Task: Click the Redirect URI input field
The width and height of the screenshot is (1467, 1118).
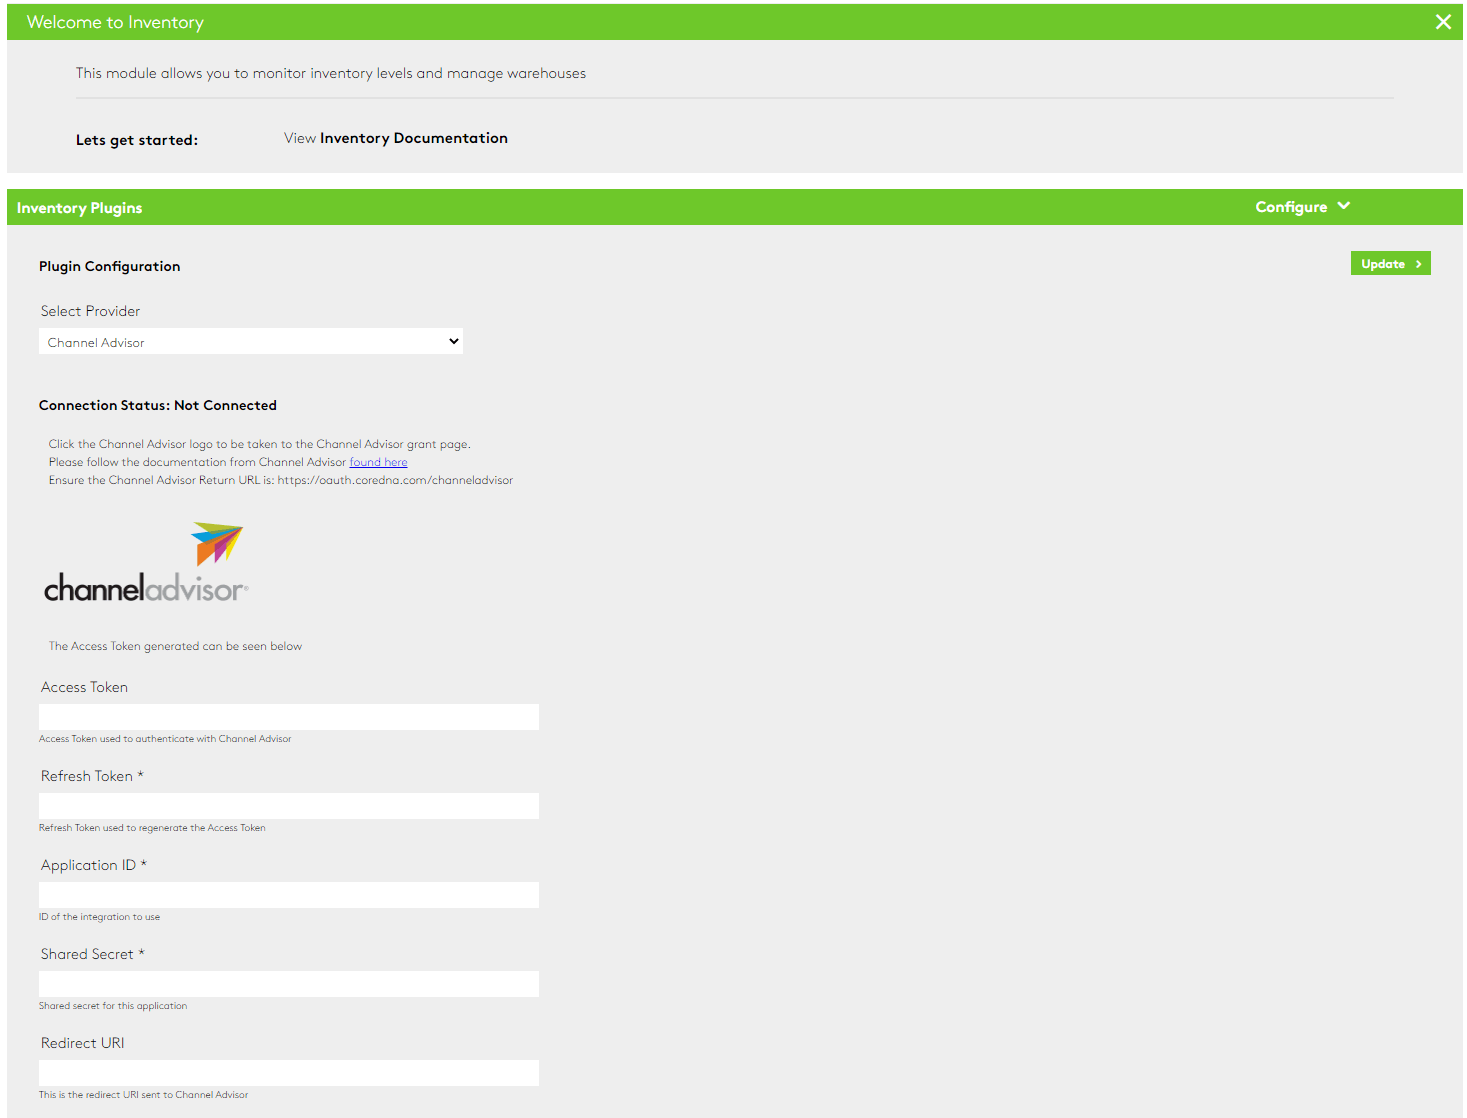Action: tap(288, 1072)
